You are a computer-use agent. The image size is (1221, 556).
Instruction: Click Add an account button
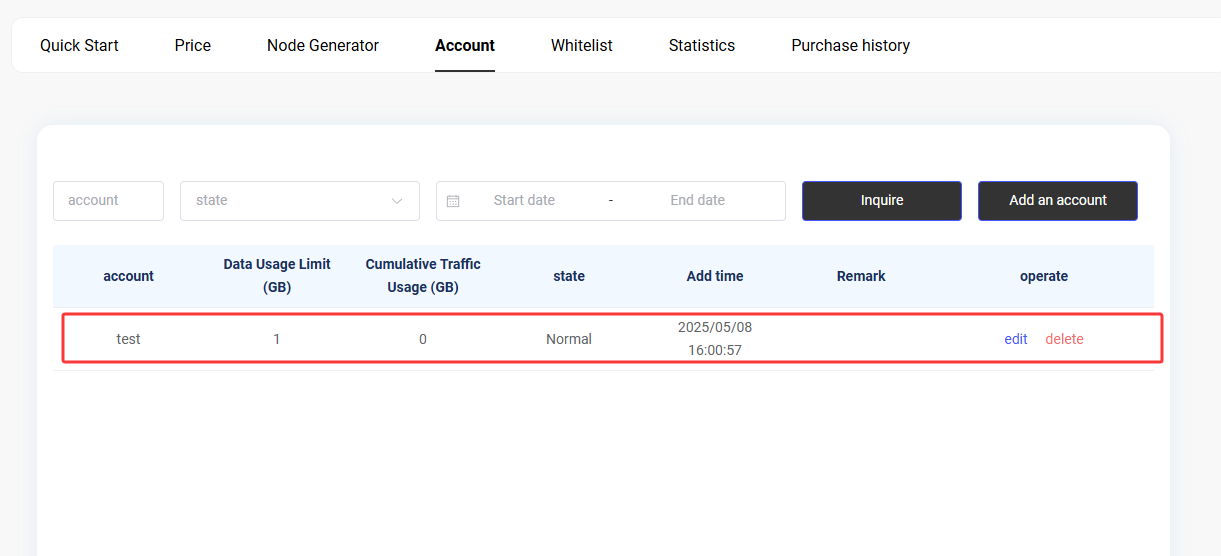click(1058, 201)
